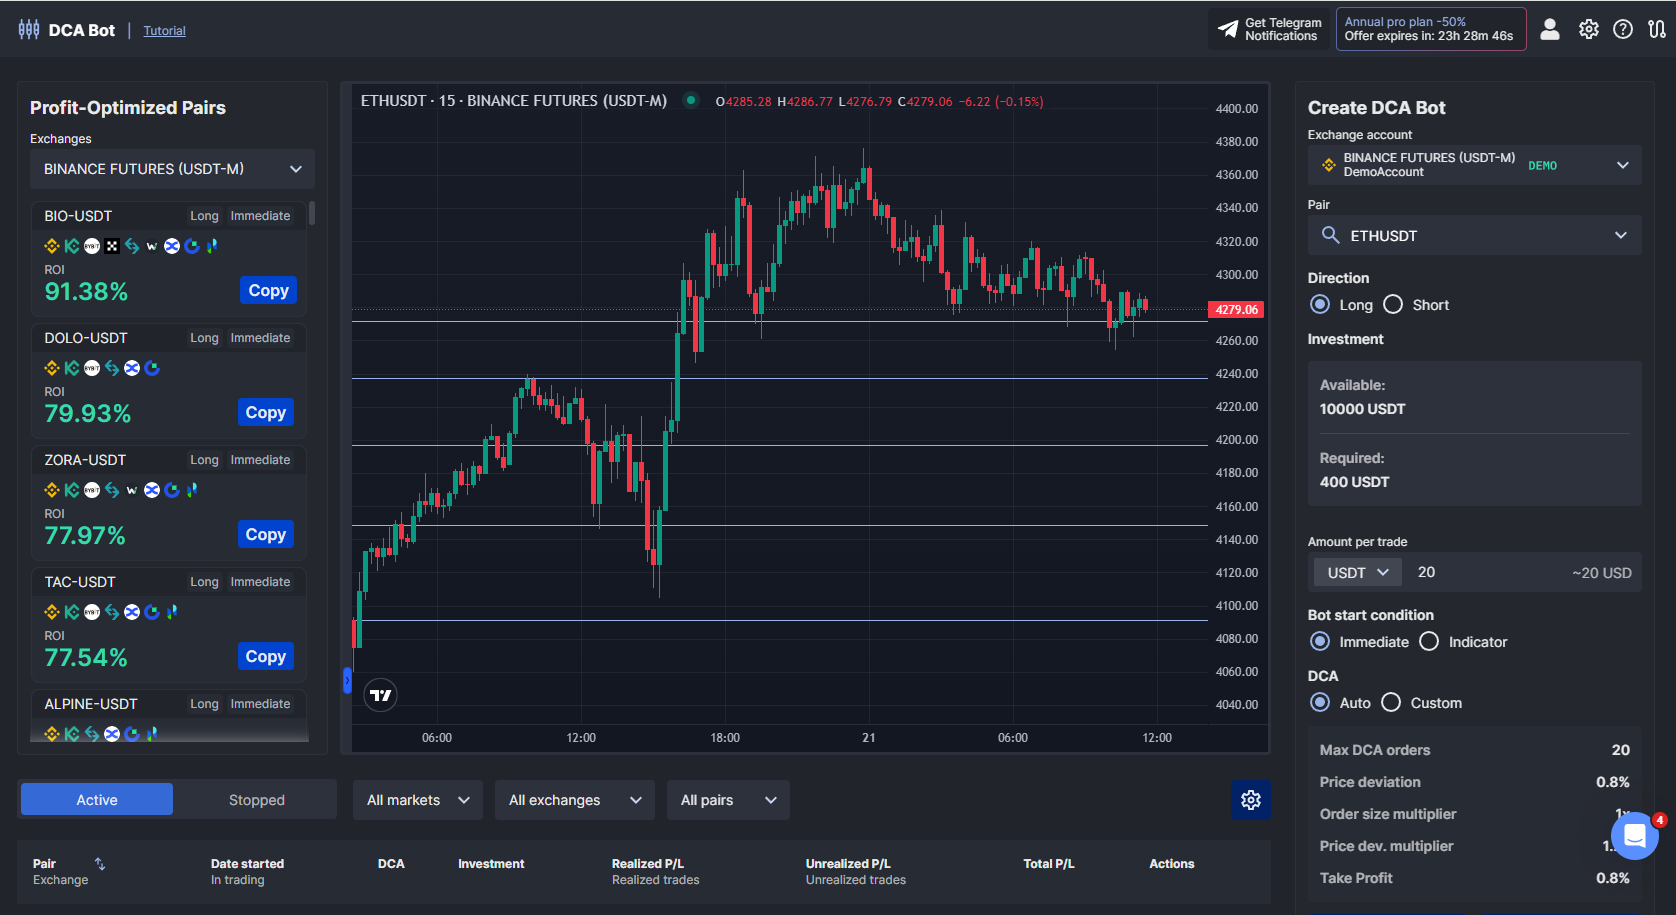Image resolution: width=1676 pixels, height=915 pixels.
Task: Click the Bybit icon in DOLO-USDT card
Action: pyautogui.click(x=92, y=368)
